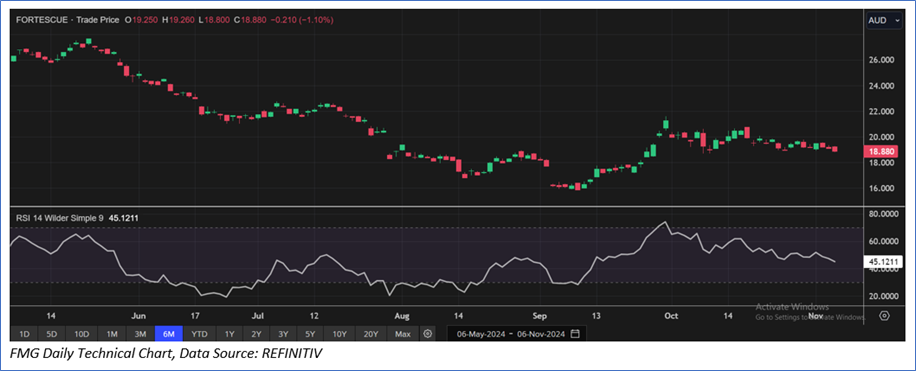Click the Sep label on time axis

click(540, 316)
